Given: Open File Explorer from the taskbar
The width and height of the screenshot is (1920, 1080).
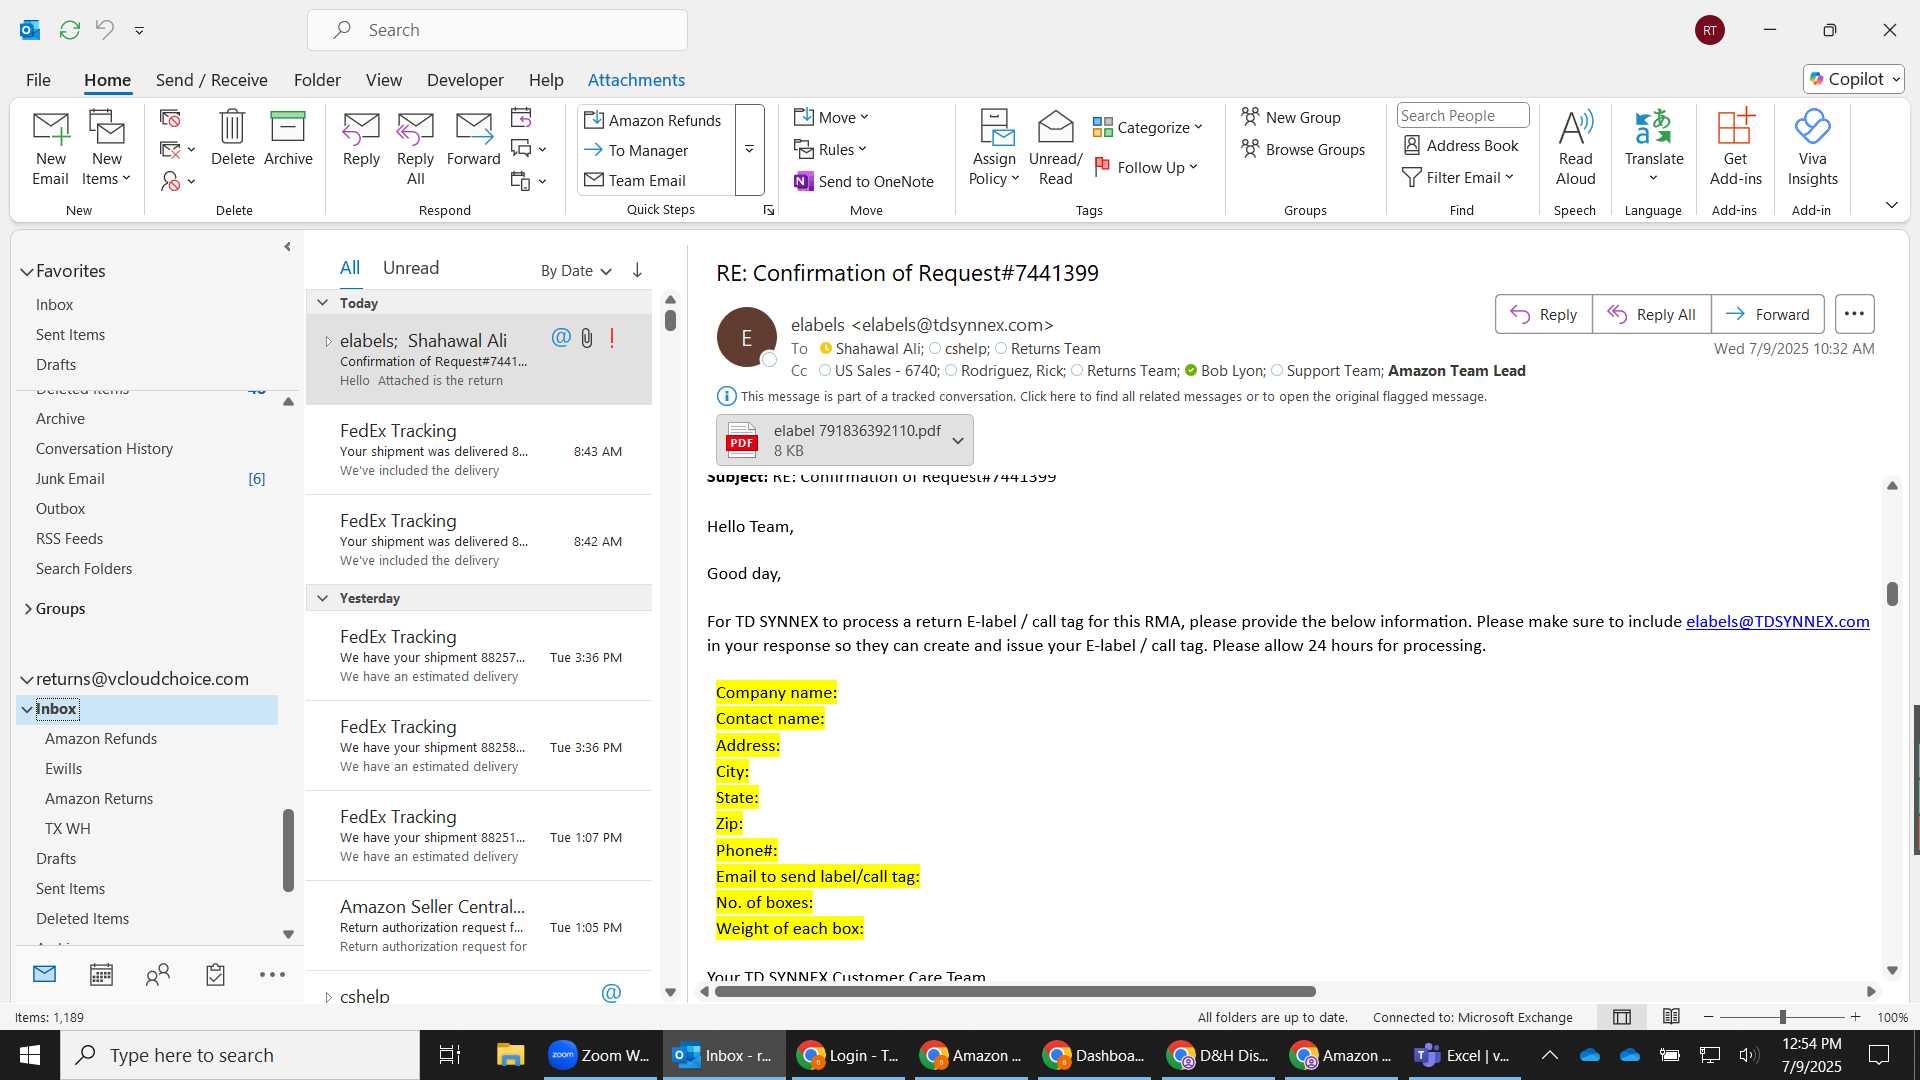Looking at the screenshot, I should 510,1055.
